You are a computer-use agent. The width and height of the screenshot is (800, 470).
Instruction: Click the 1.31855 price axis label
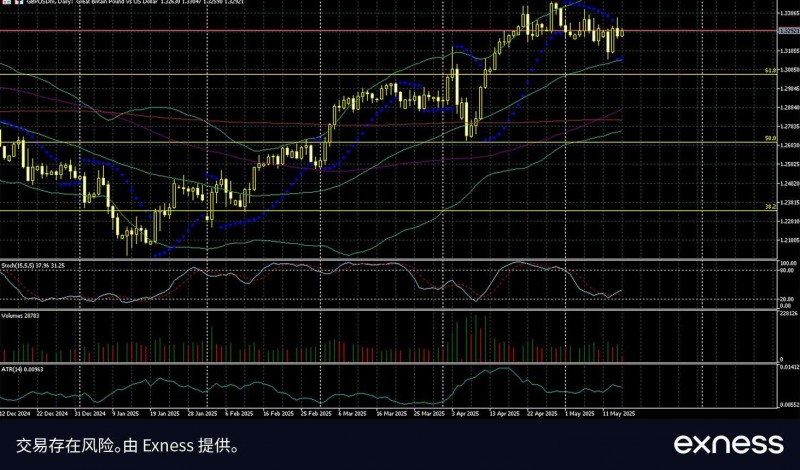coord(789,51)
